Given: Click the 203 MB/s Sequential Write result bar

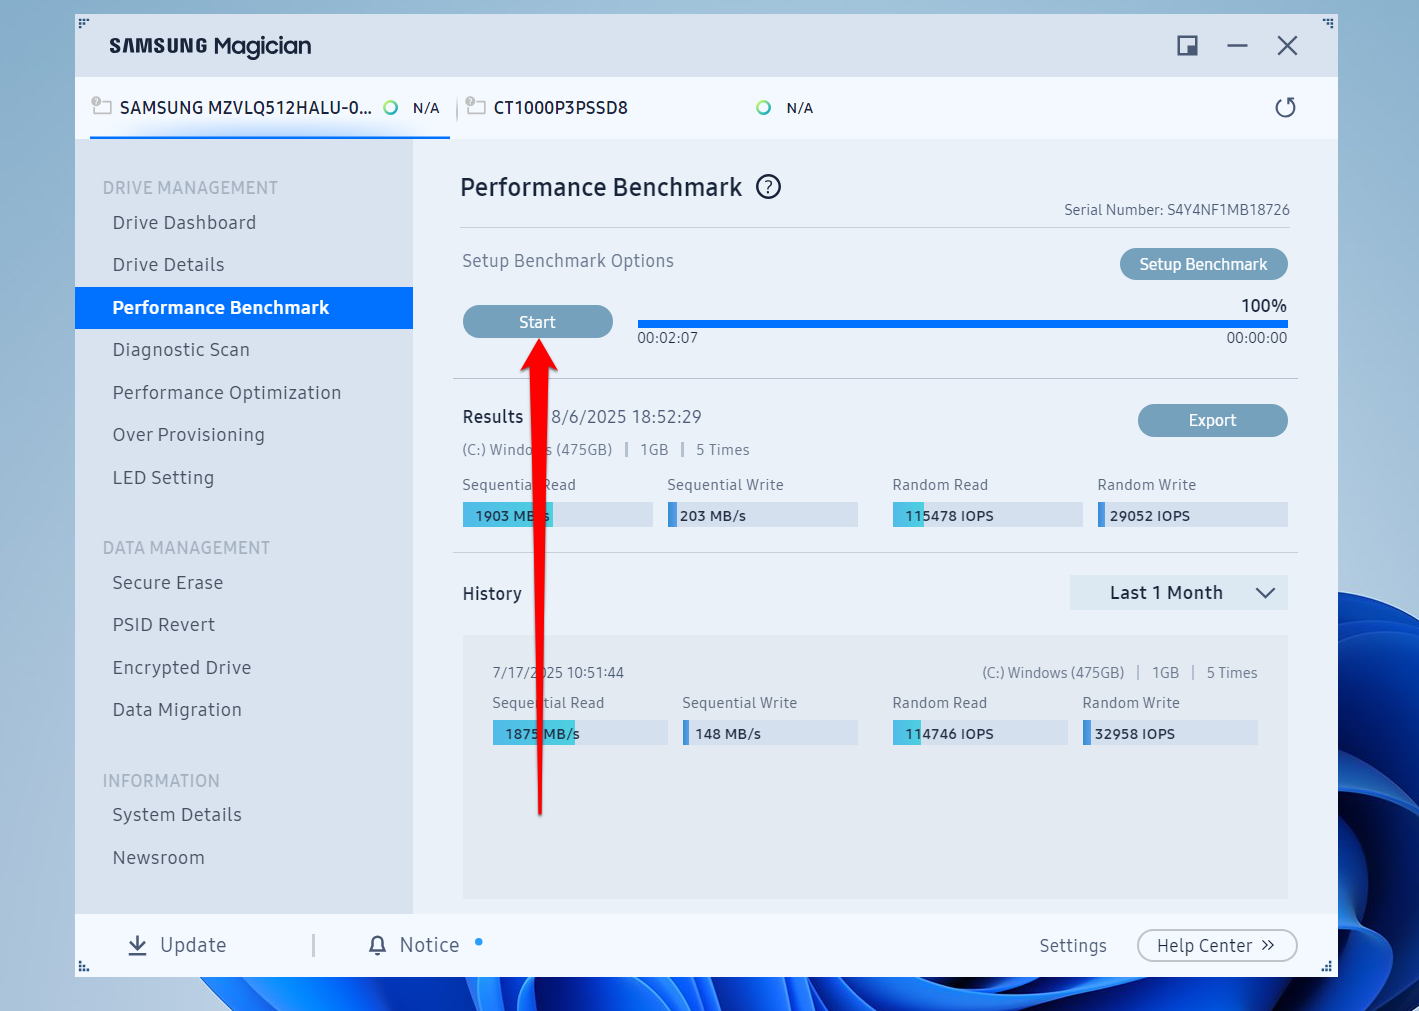Looking at the screenshot, I should click(763, 515).
